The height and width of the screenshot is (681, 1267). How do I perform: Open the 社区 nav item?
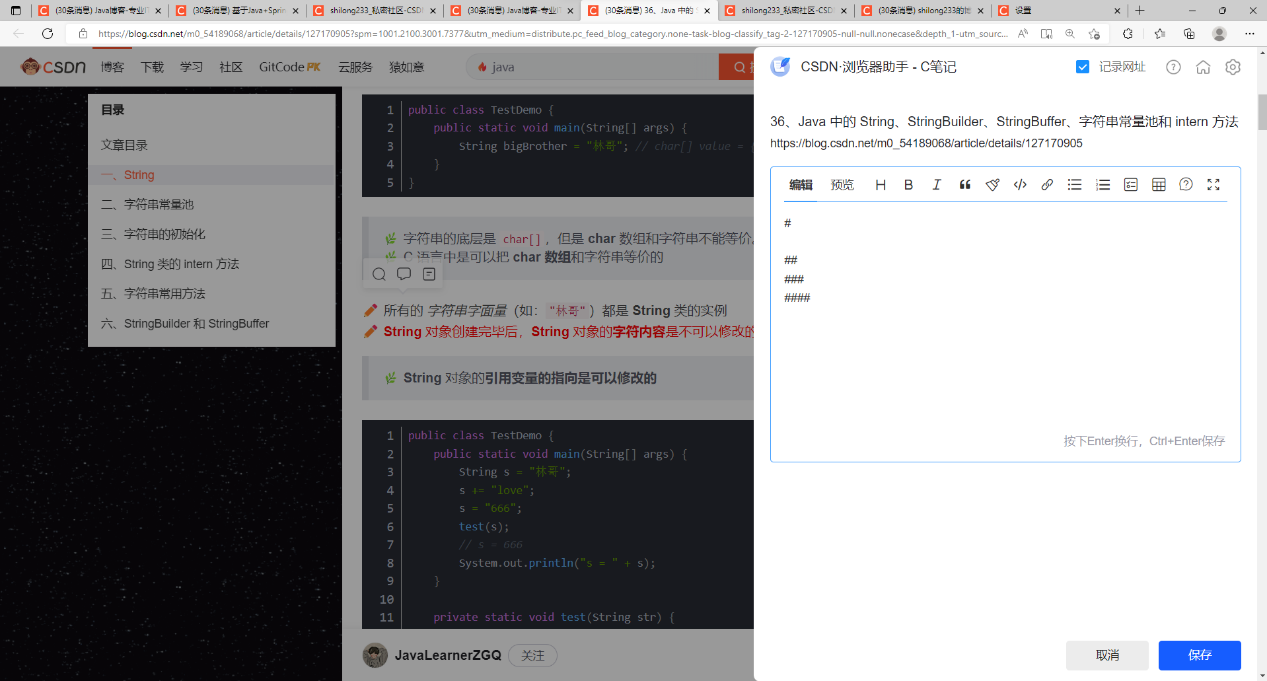coord(231,67)
